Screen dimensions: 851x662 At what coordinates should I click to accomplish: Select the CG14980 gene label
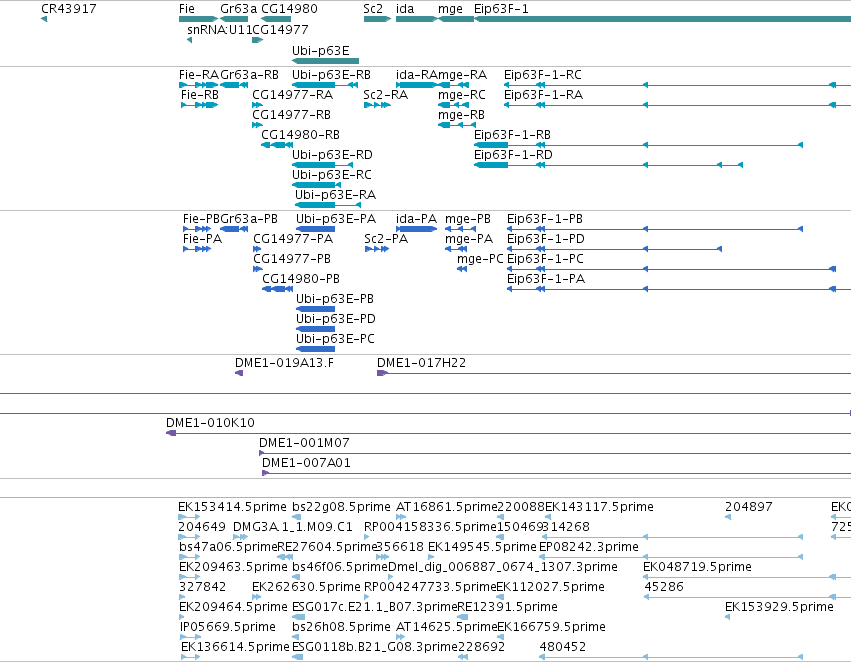tap(289, 9)
